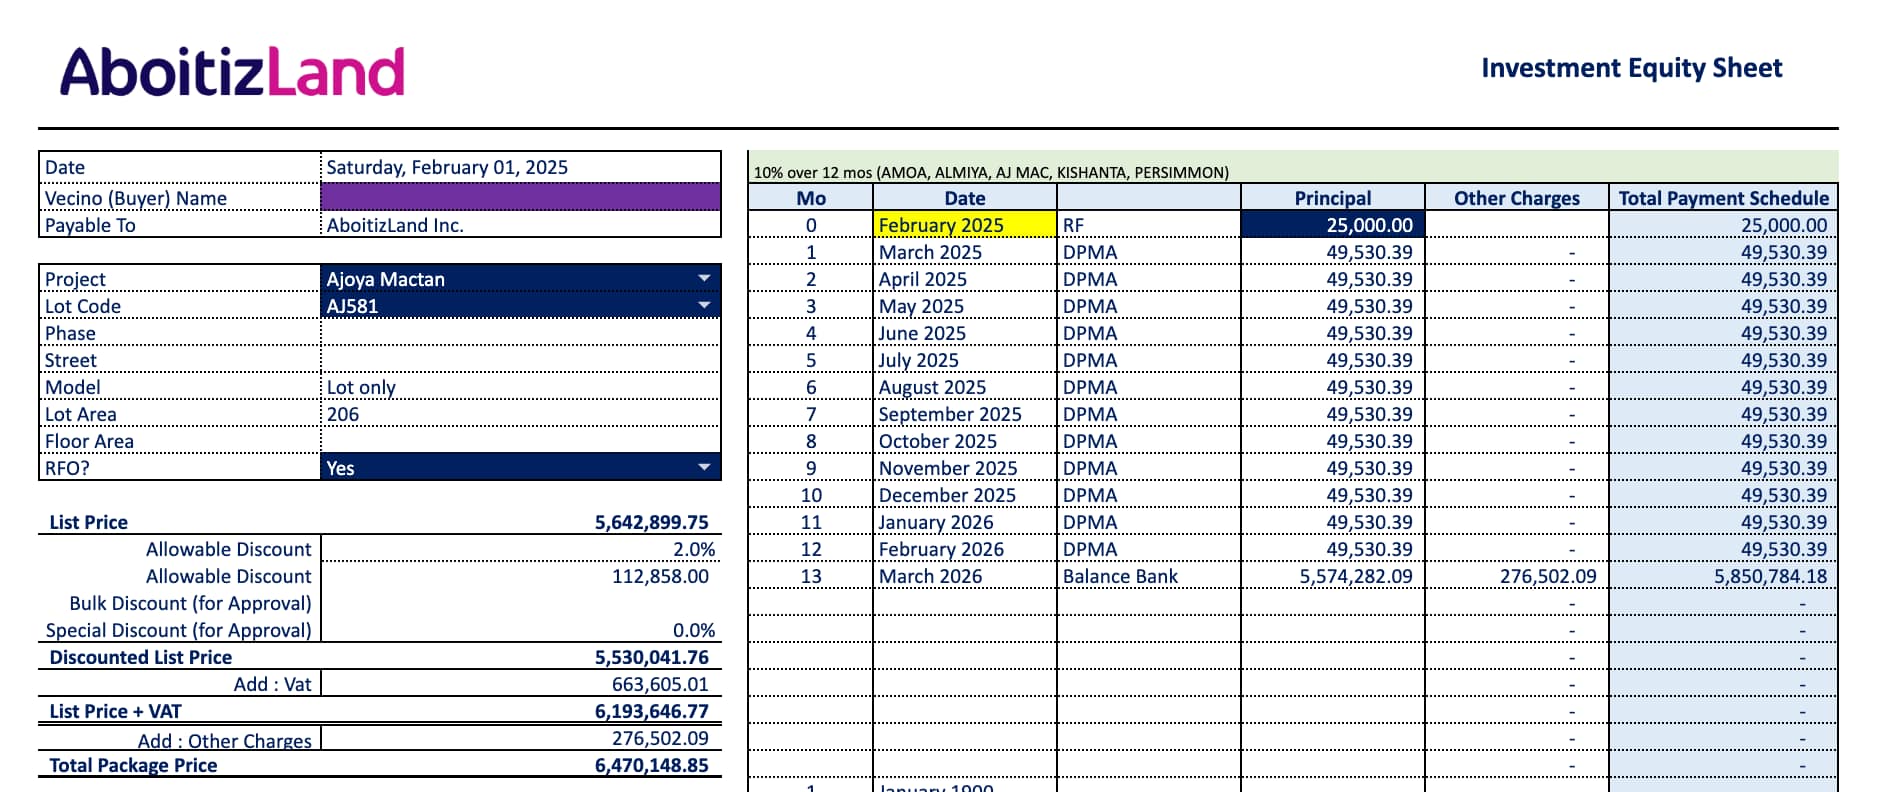Image resolution: width=1892 pixels, height=792 pixels.
Task: Select the yellow February 2025 date cell
Action: pyautogui.click(x=964, y=225)
